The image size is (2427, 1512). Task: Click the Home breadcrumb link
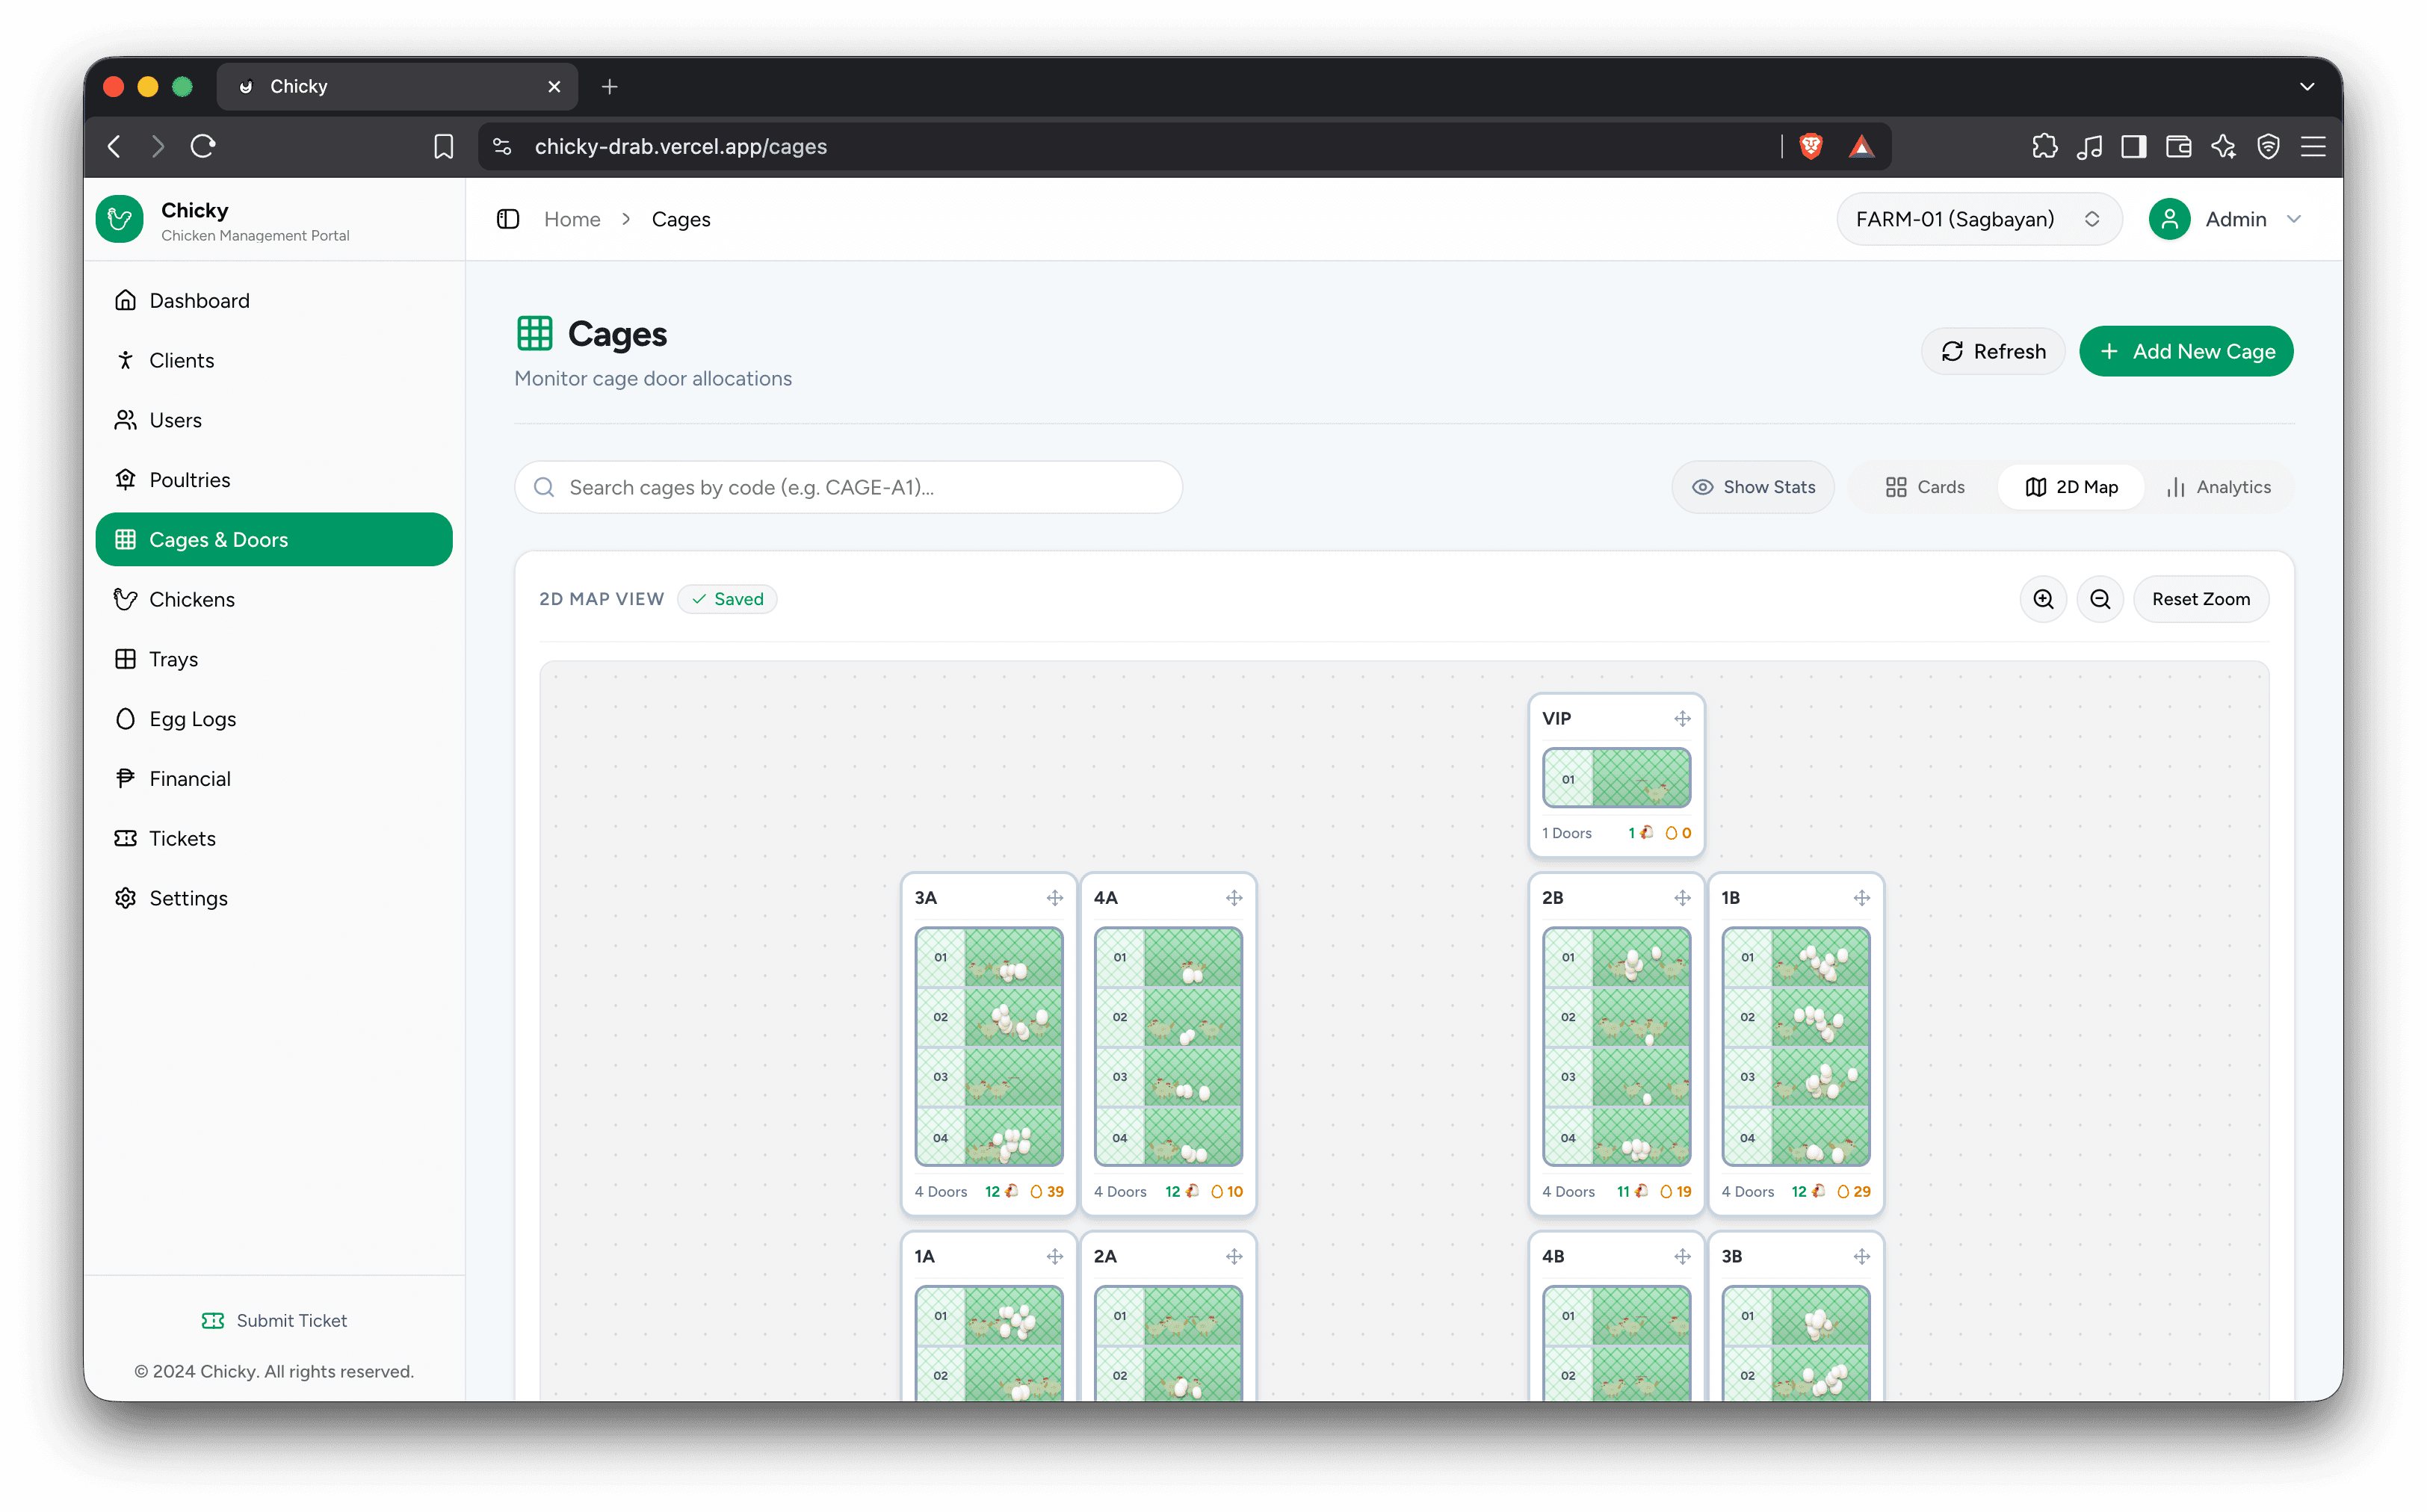point(572,219)
